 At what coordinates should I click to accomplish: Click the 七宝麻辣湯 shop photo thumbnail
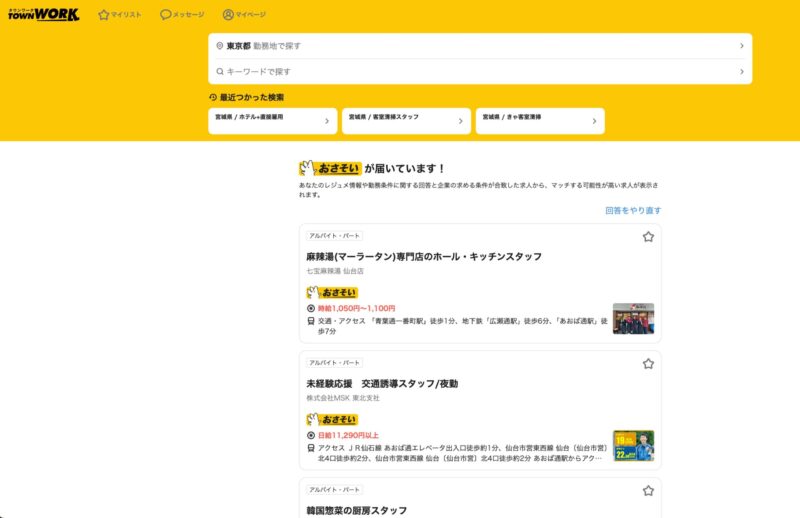pyautogui.click(x=633, y=318)
